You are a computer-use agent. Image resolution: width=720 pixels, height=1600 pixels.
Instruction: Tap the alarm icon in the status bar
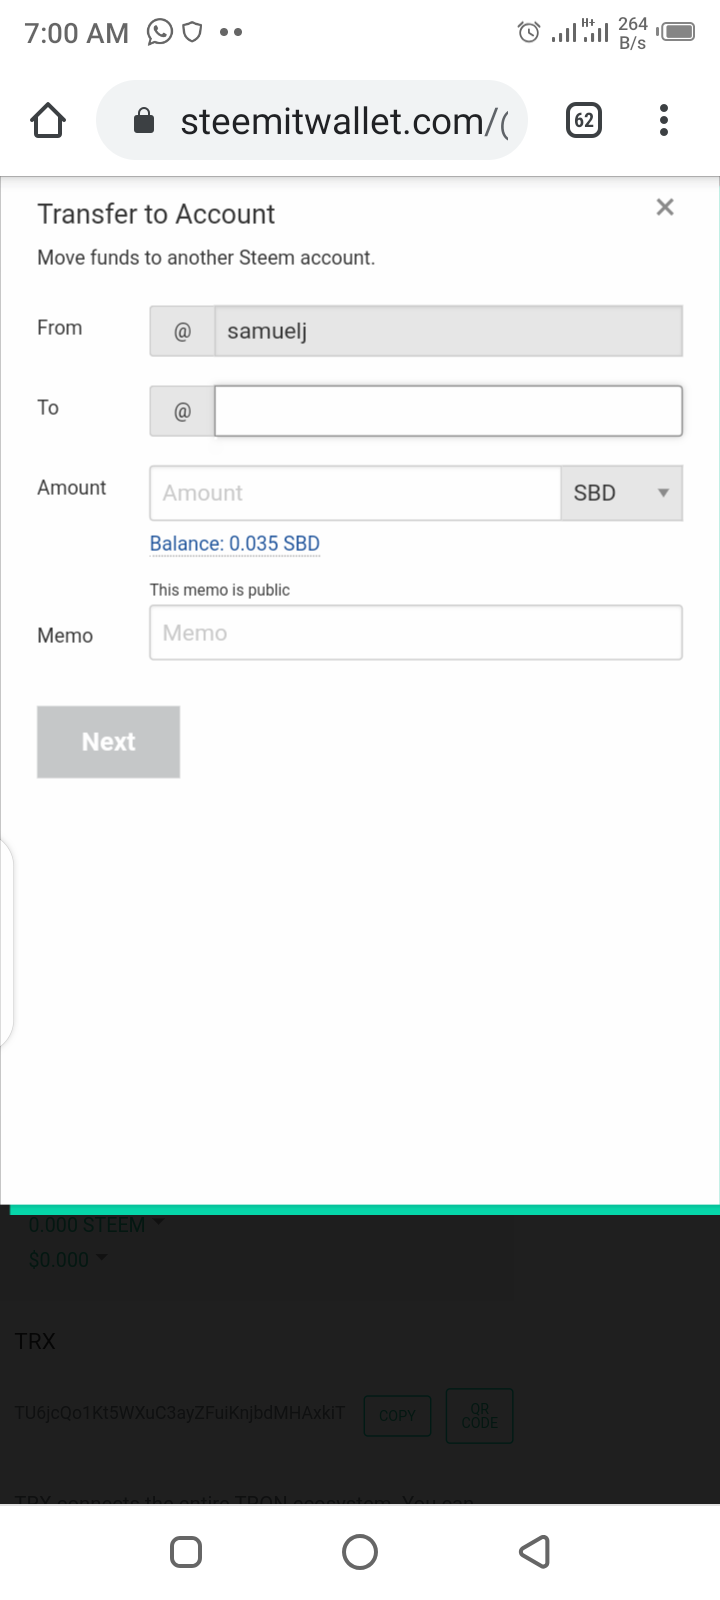(x=529, y=33)
